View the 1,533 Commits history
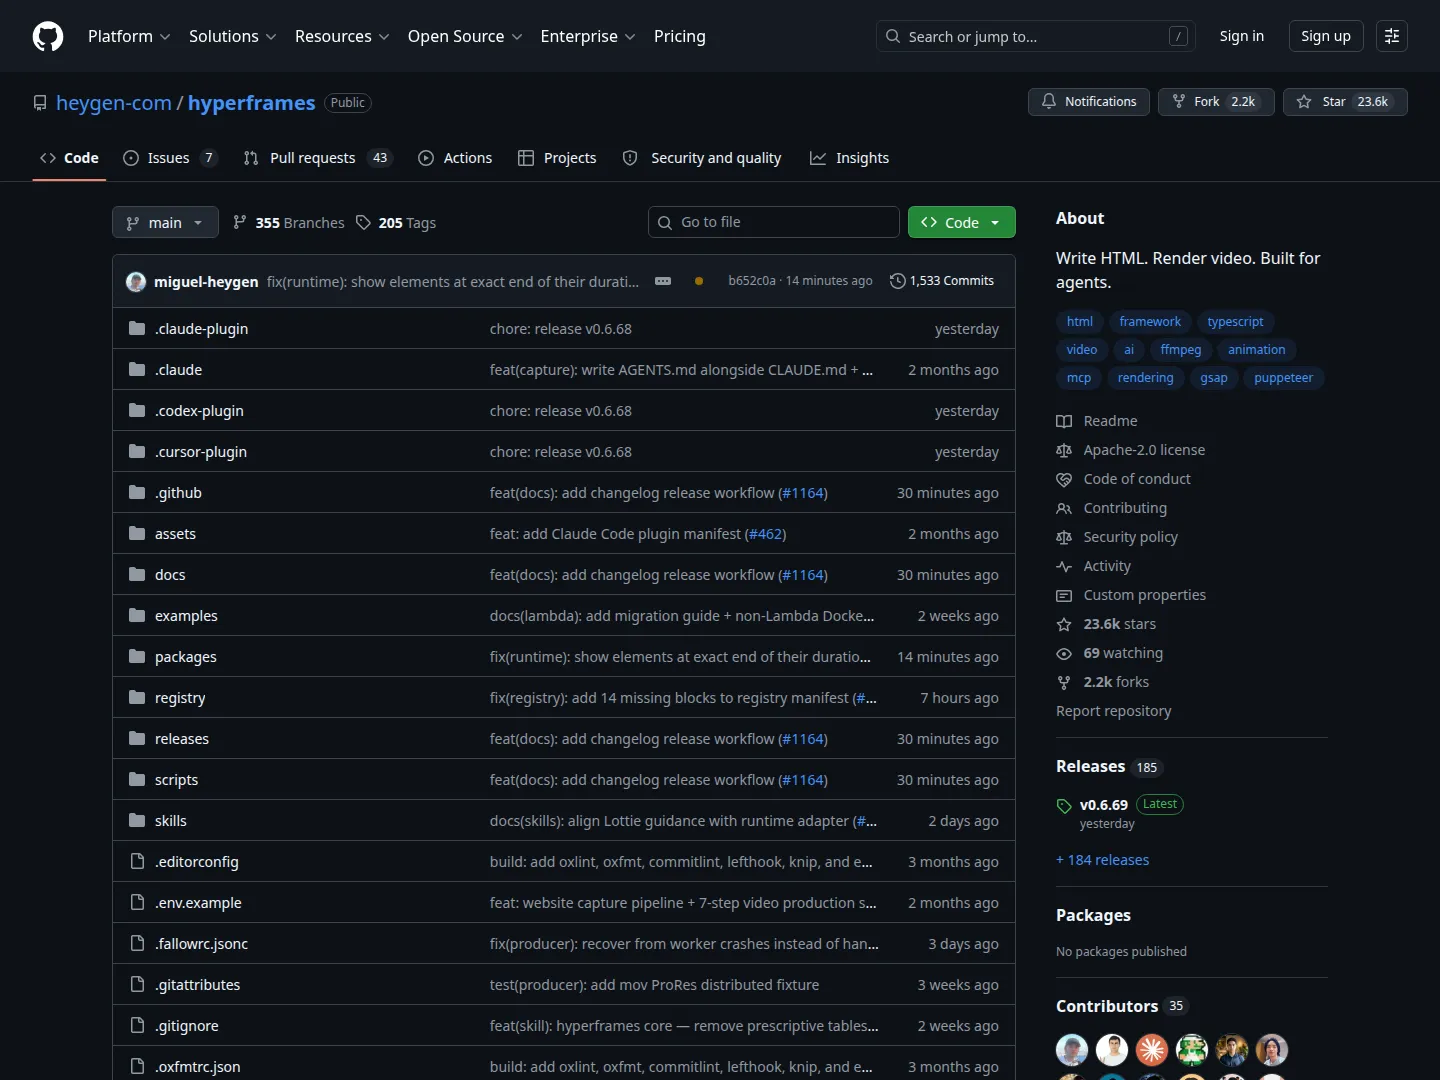Viewport: 1440px width, 1080px height. pyautogui.click(x=942, y=281)
